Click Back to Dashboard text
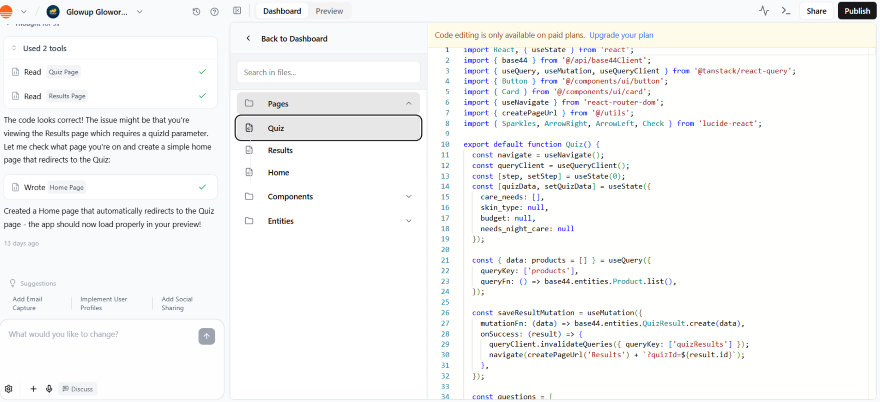This screenshot has height=402, width=880. tap(294, 39)
